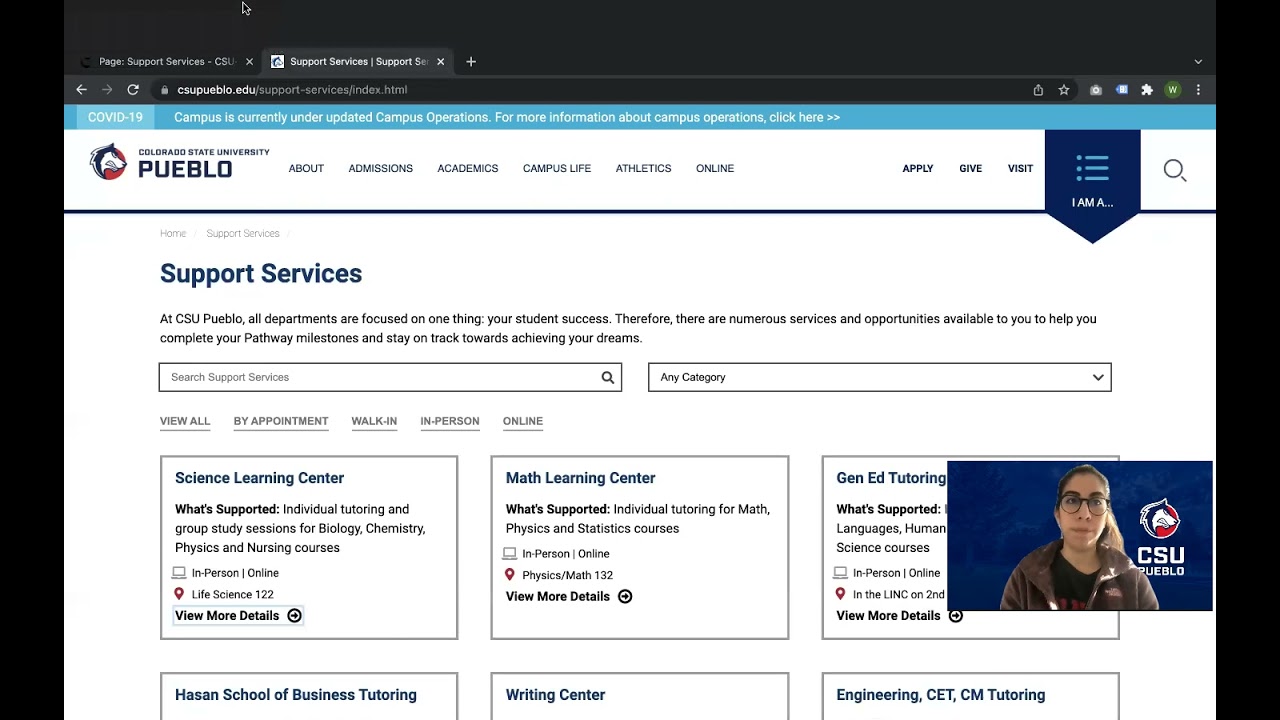The width and height of the screenshot is (1280, 720).
Task: Close the active Support Services tab
Action: pyautogui.click(x=440, y=61)
